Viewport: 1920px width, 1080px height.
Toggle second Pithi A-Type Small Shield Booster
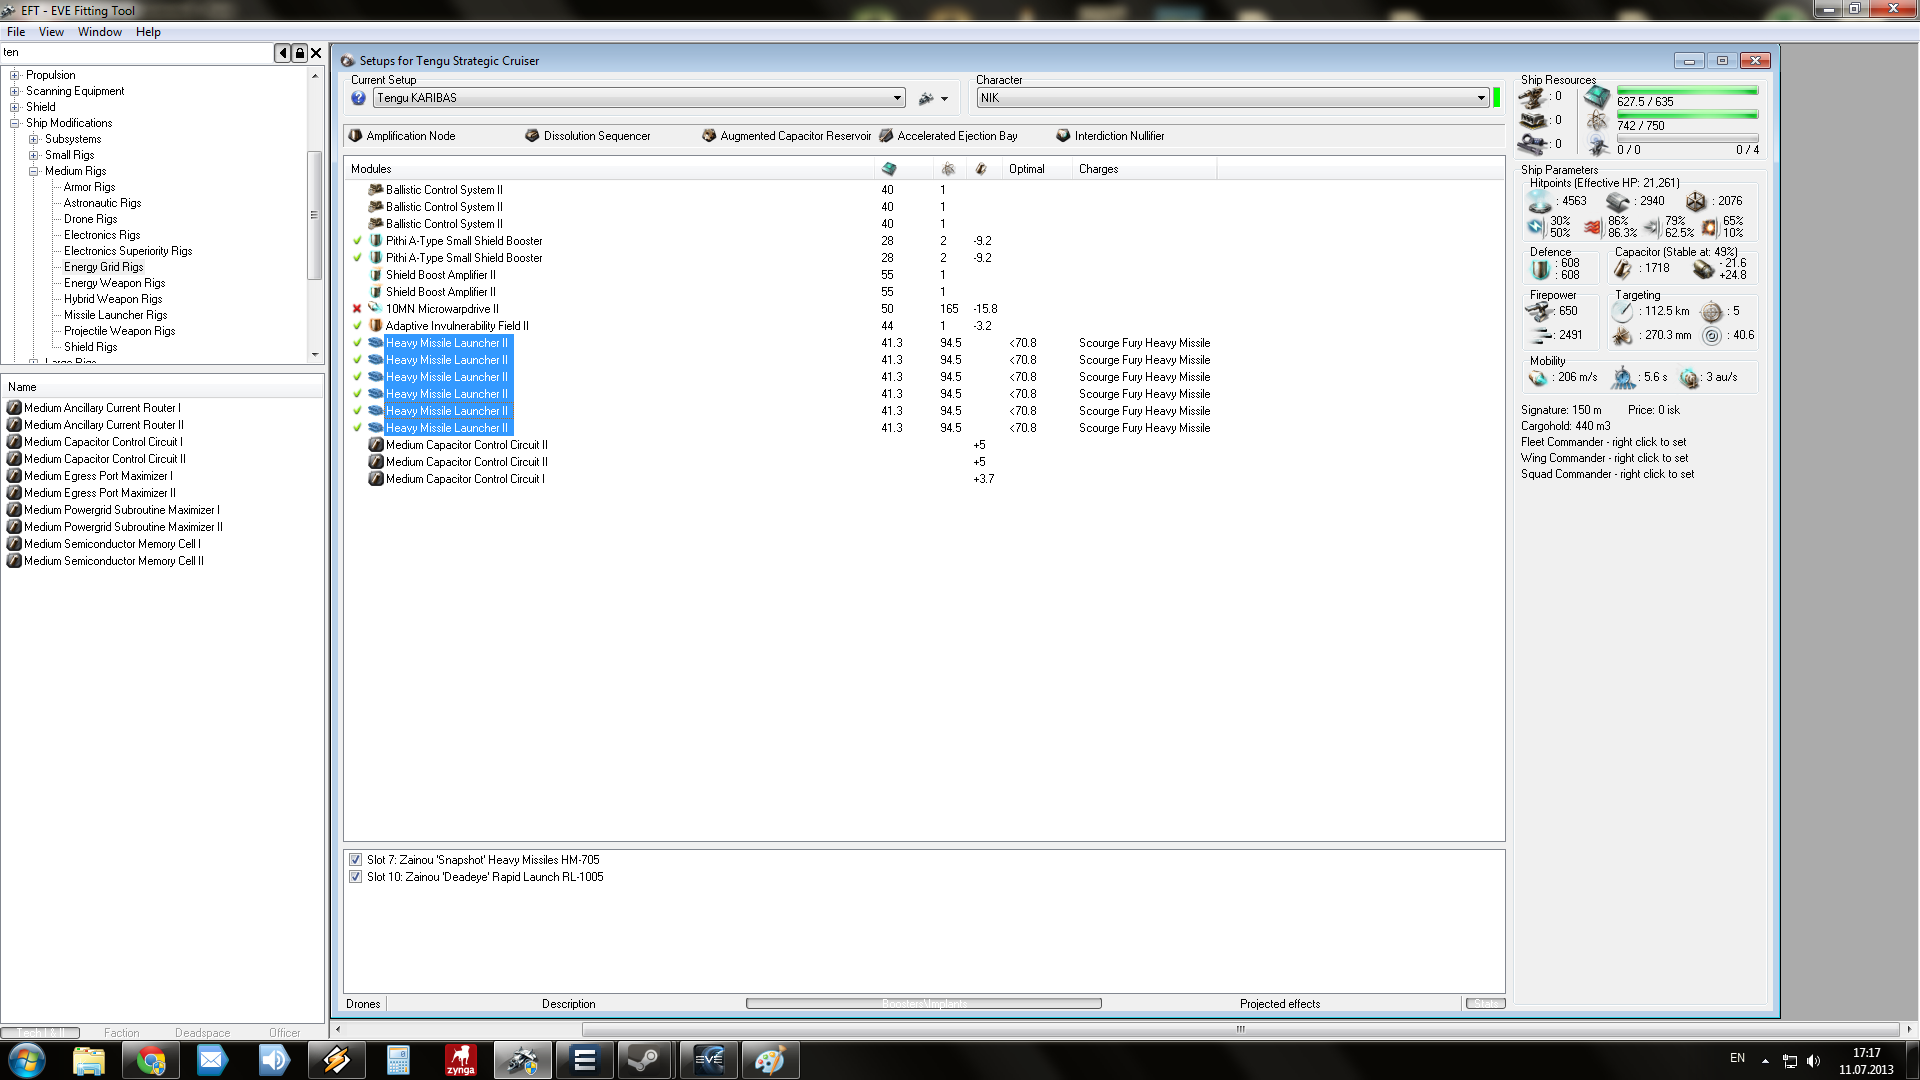[357, 258]
